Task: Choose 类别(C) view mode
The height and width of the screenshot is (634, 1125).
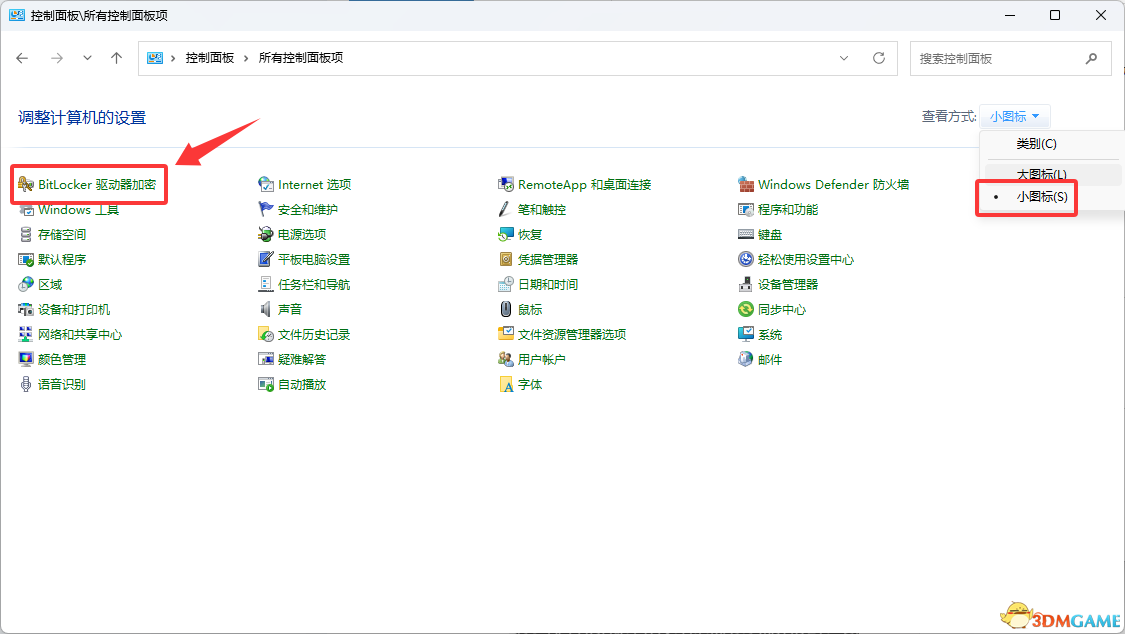Action: coord(1036,144)
